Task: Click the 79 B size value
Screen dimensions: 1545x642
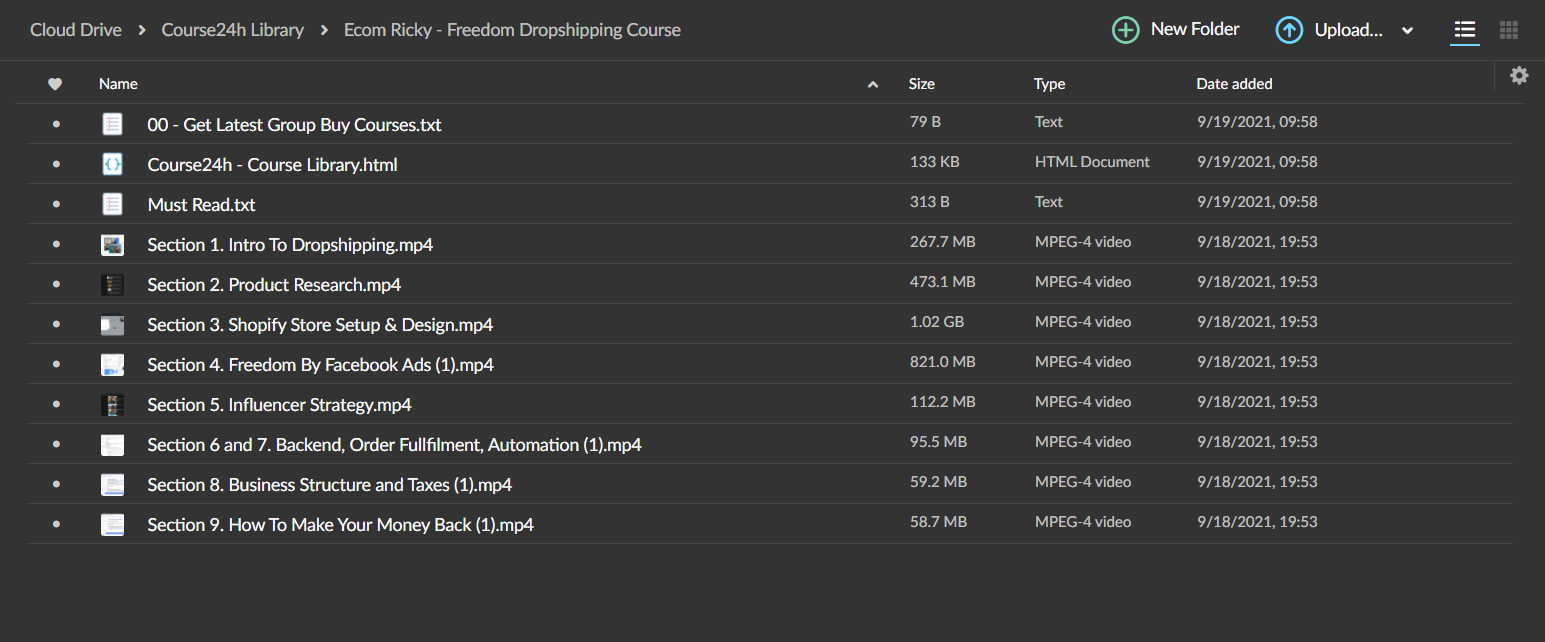Action: coord(925,122)
